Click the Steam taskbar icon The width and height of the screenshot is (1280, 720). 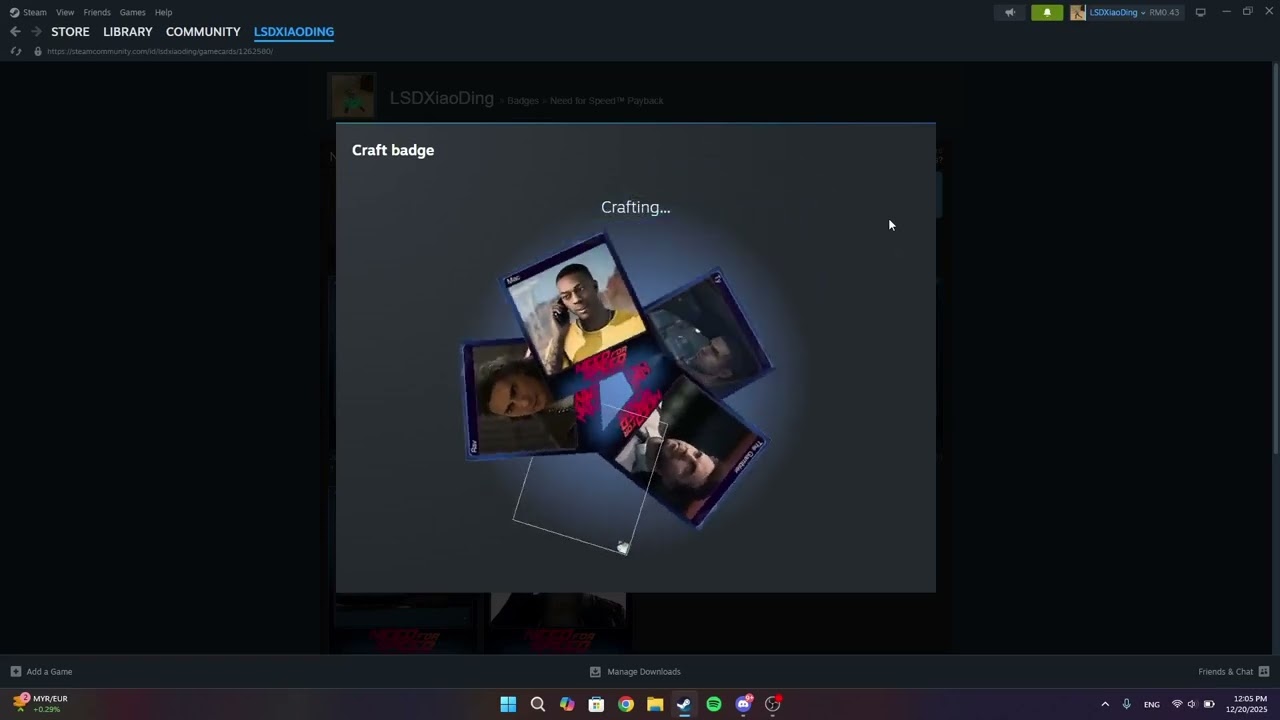click(x=684, y=704)
